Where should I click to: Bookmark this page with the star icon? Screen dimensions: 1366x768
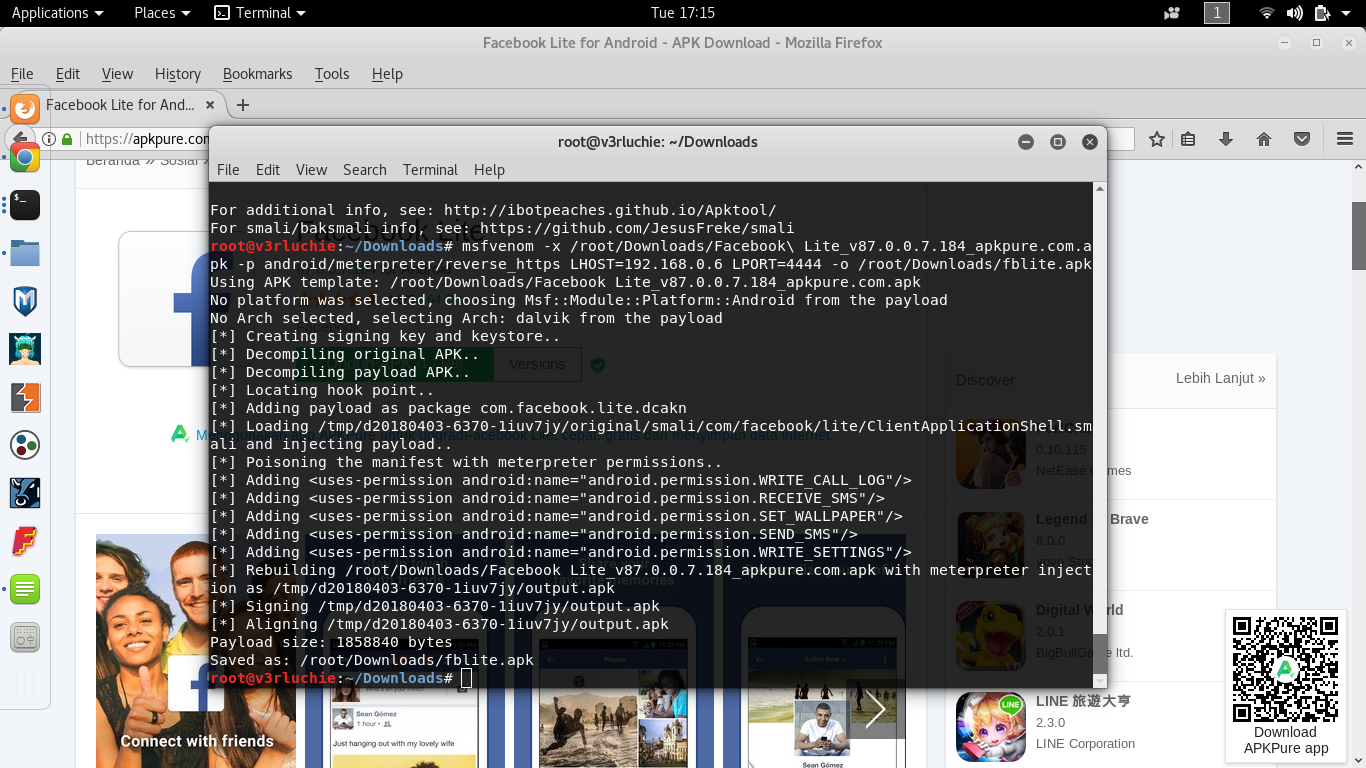pos(1157,139)
